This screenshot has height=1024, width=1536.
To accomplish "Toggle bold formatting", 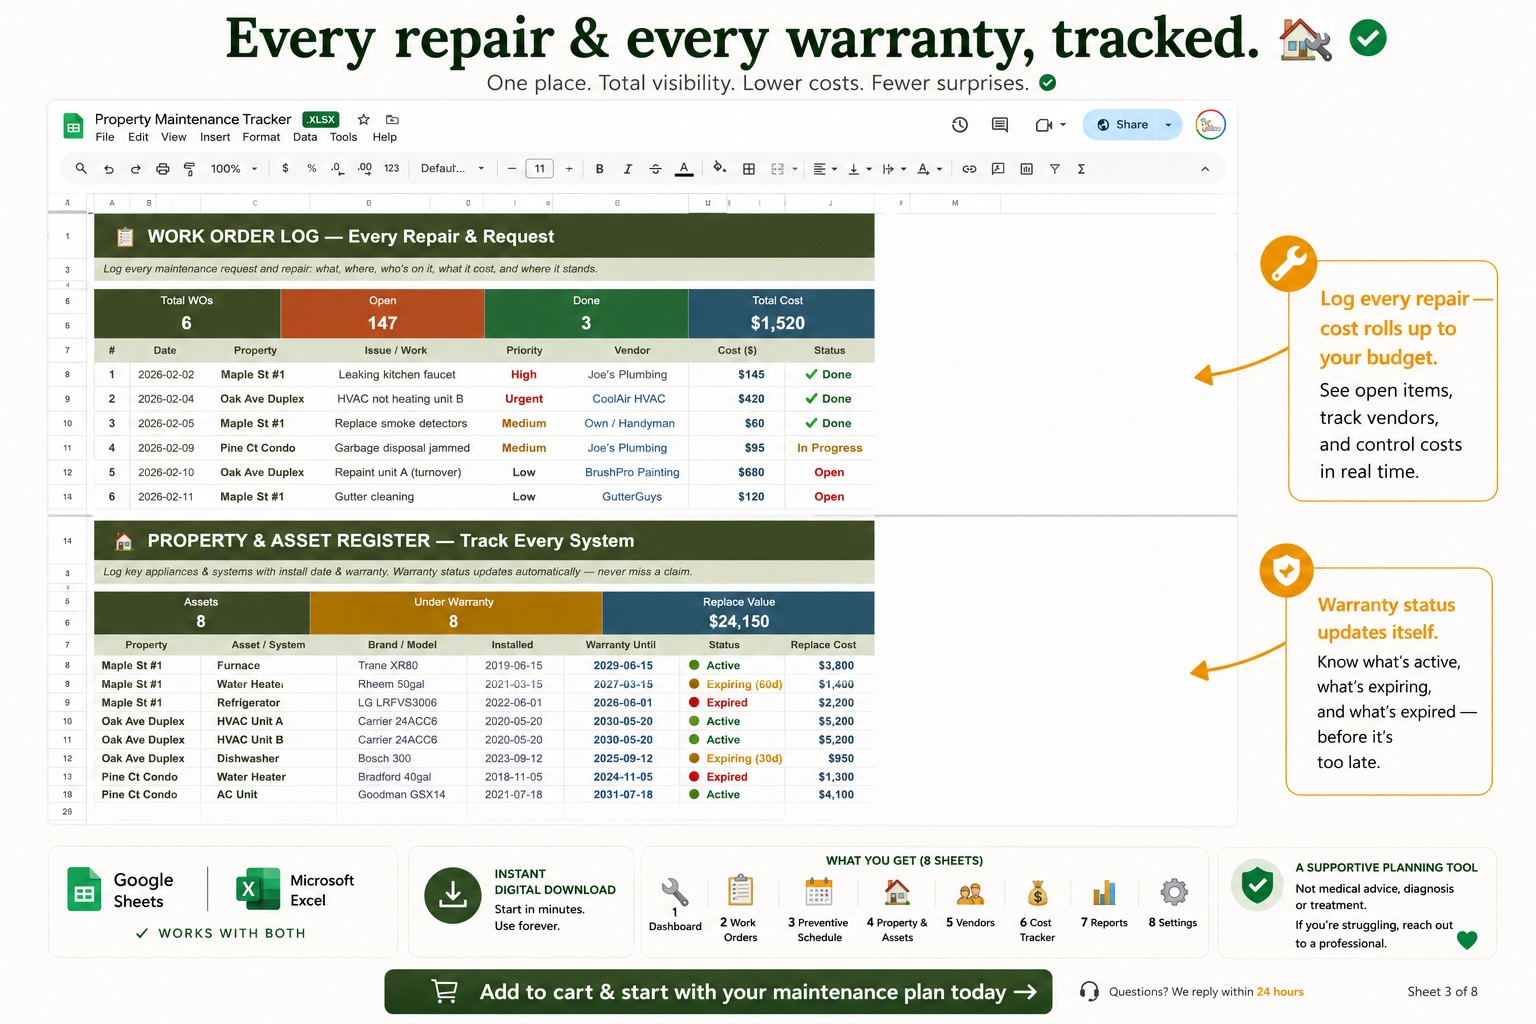I will pyautogui.click(x=600, y=169).
